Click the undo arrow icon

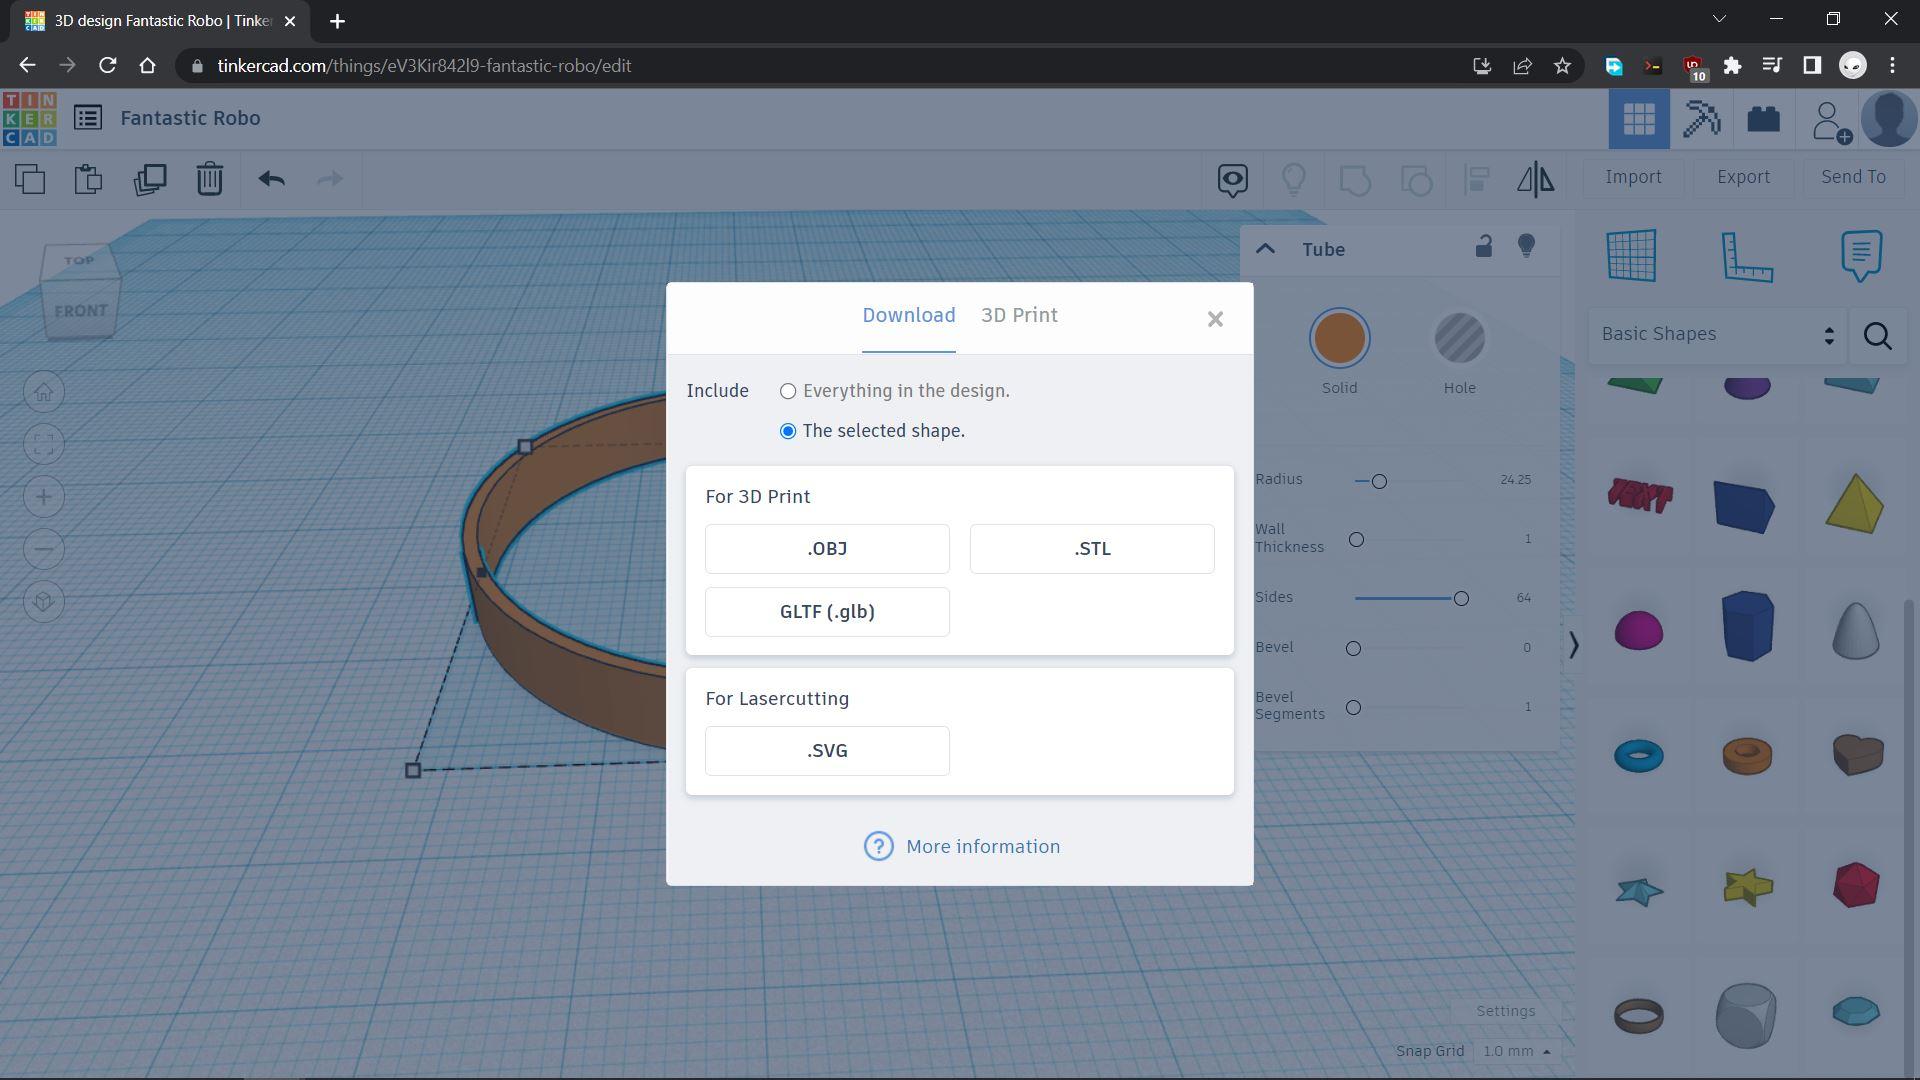pos(271,179)
